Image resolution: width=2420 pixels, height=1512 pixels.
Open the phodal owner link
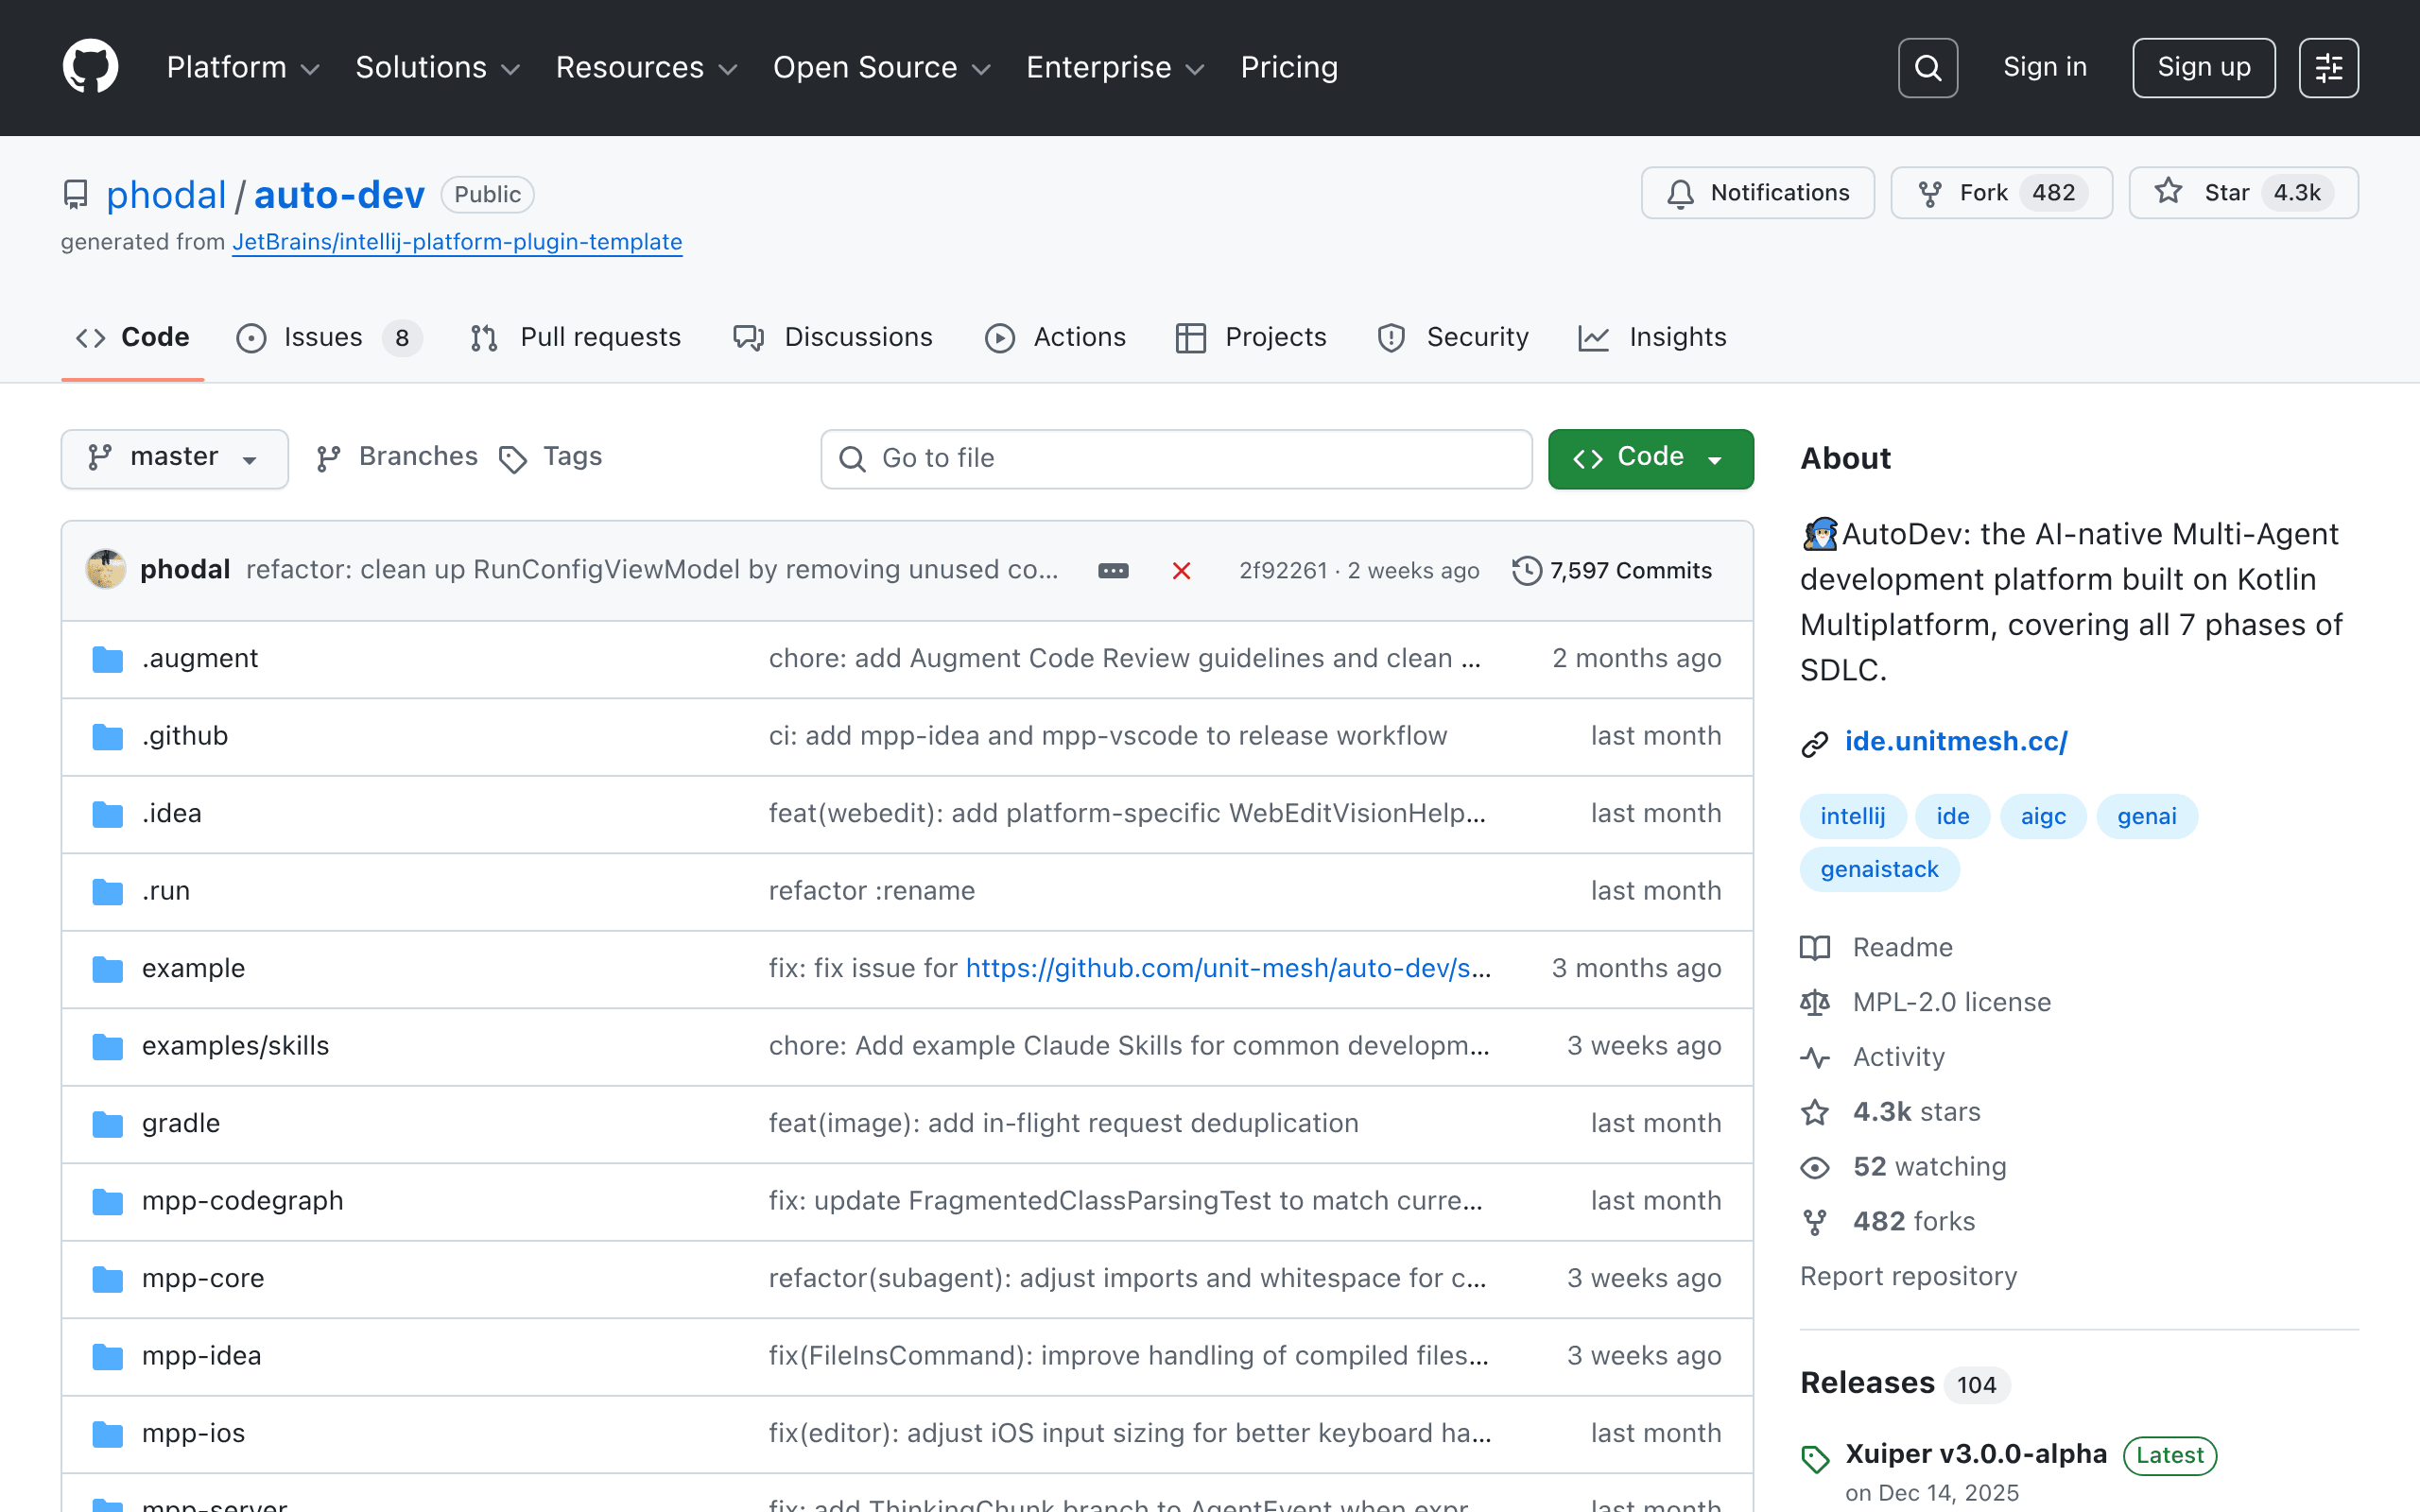point(166,195)
